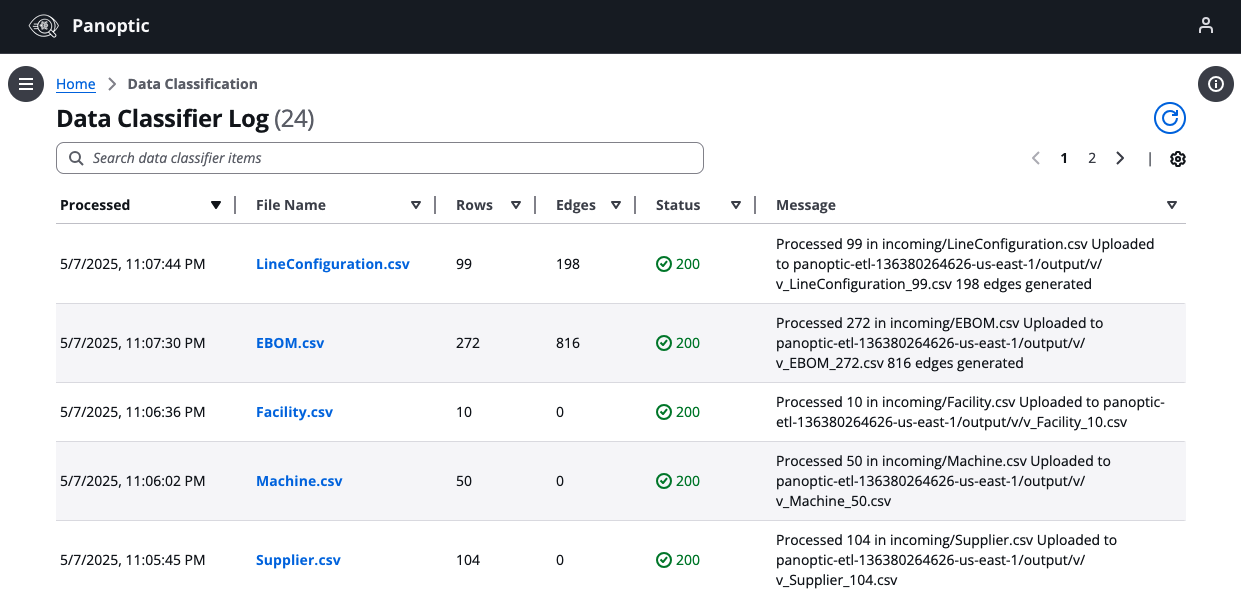
Task: Click the search data classifier items field
Action: [x=380, y=158]
